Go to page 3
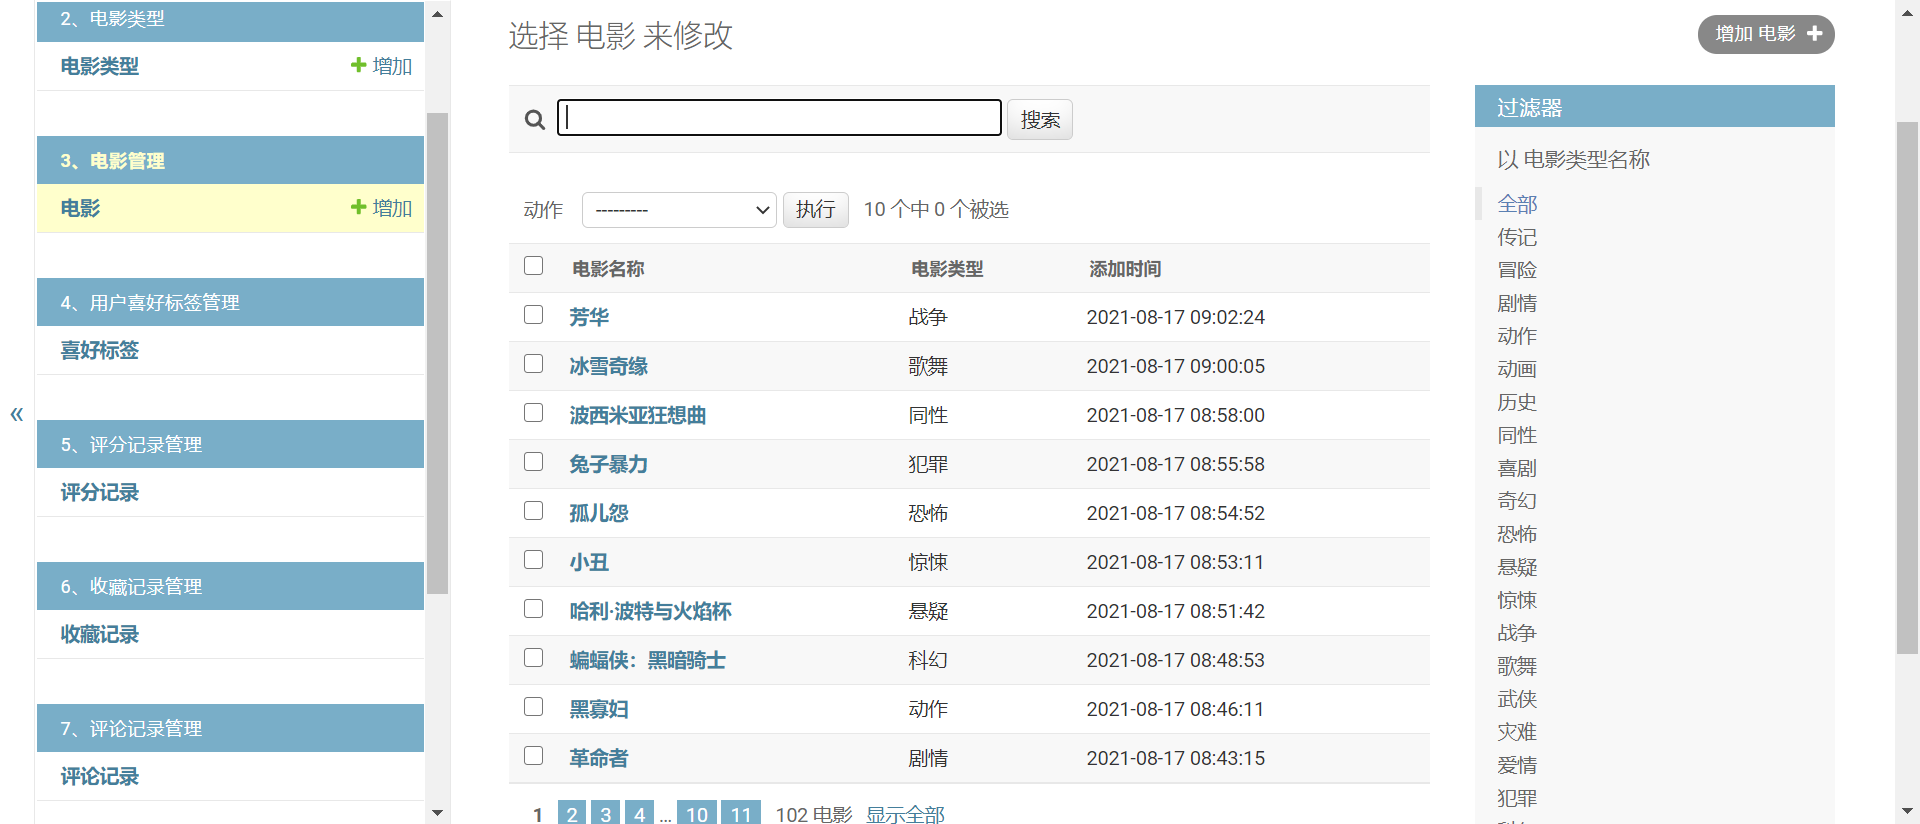The height and width of the screenshot is (824, 1920). pos(606,812)
